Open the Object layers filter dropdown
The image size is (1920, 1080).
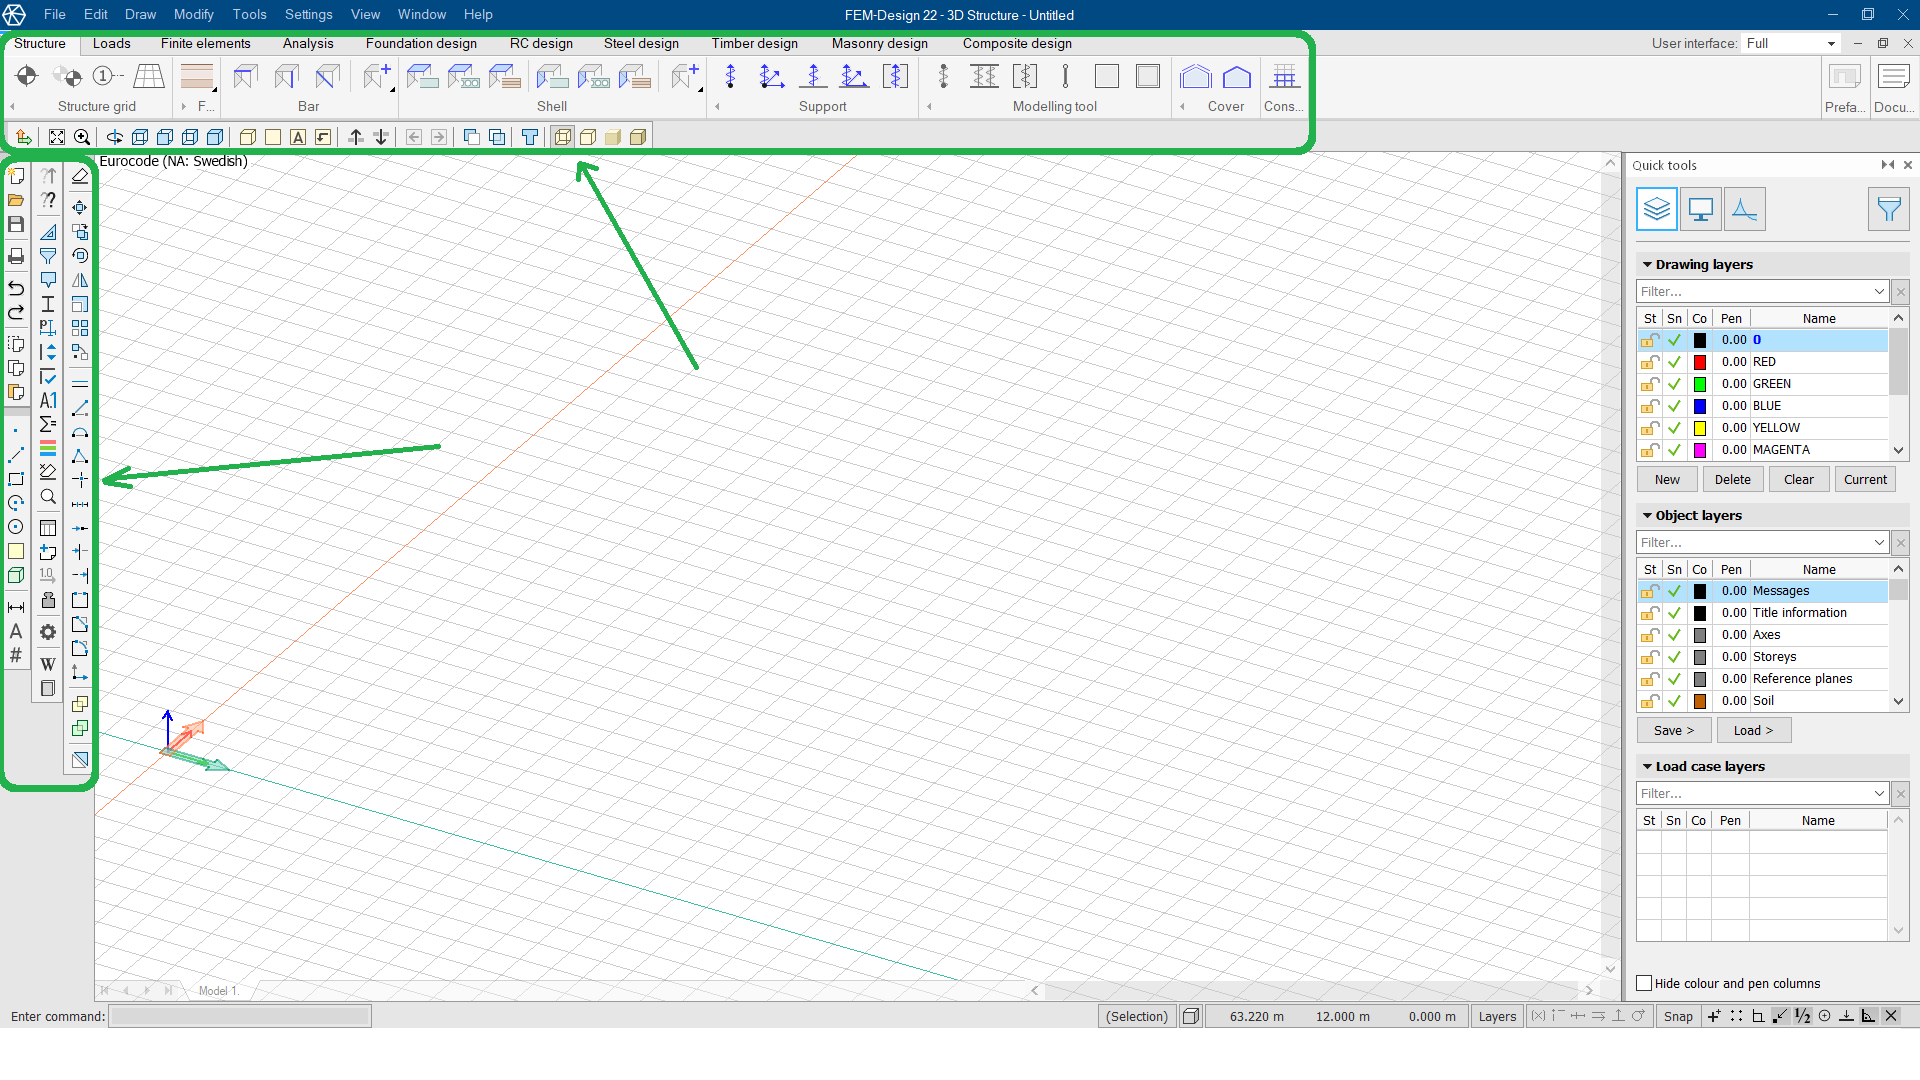(x=1879, y=542)
